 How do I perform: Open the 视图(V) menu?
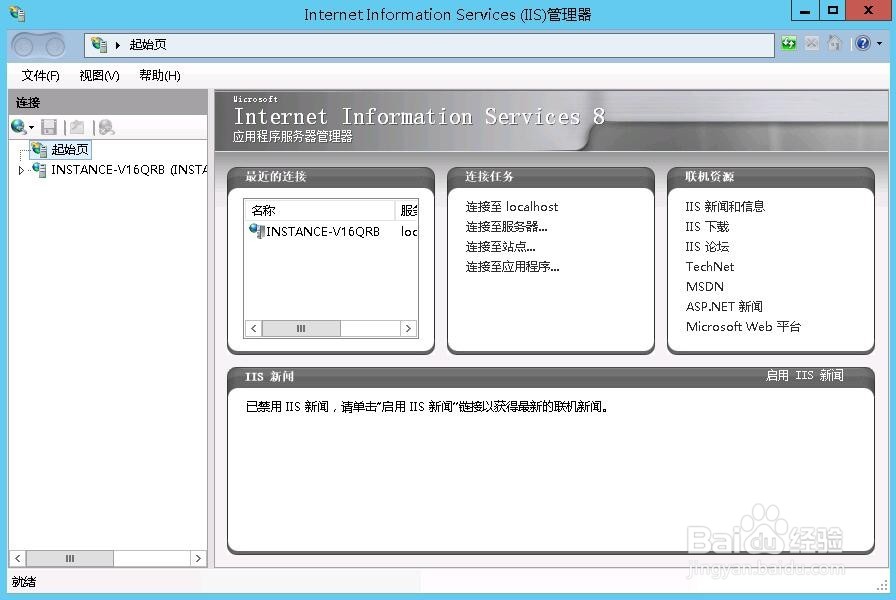(x=99, y=75)
